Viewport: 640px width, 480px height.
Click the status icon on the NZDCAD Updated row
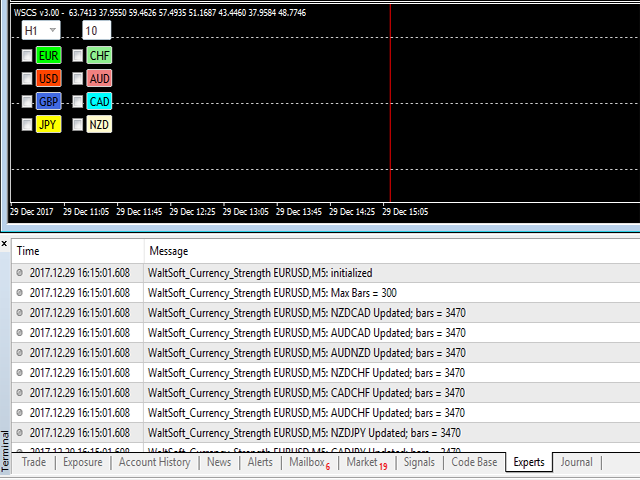pos(19,312)
